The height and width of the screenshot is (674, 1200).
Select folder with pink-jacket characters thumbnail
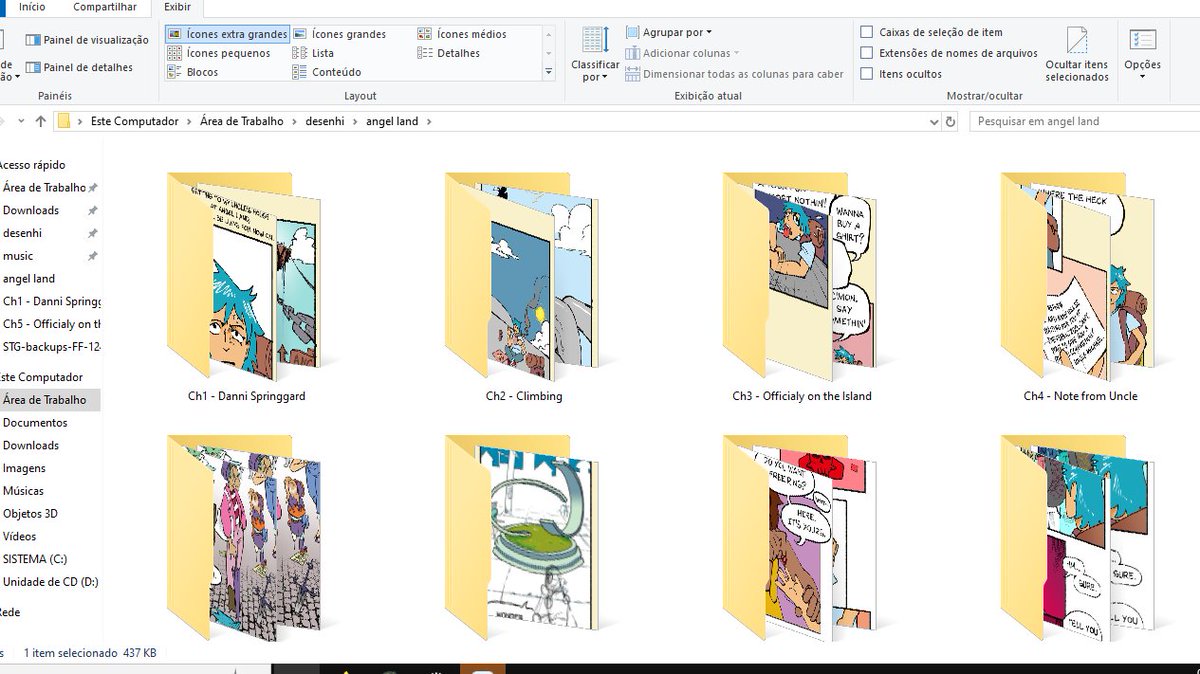coord(246,537)
